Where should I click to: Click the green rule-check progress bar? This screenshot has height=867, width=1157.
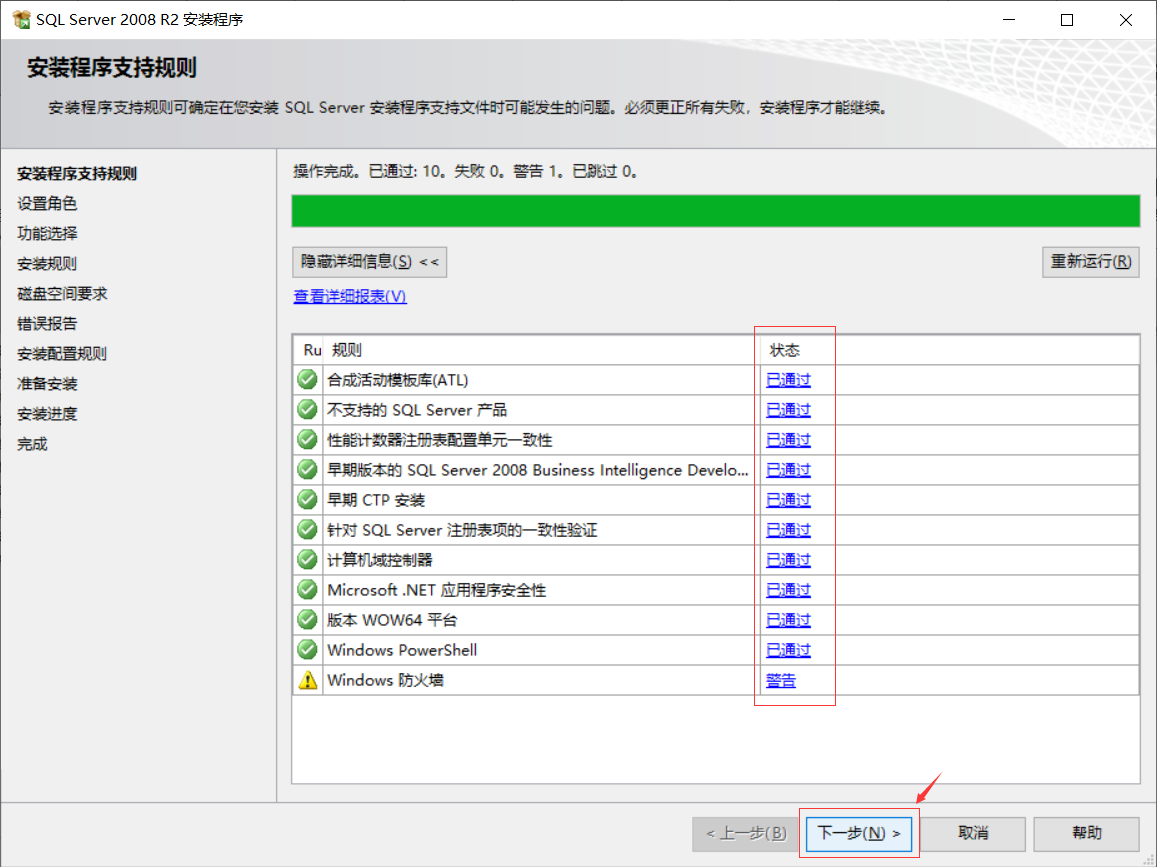pyautogui.click(x=716, y=211)
